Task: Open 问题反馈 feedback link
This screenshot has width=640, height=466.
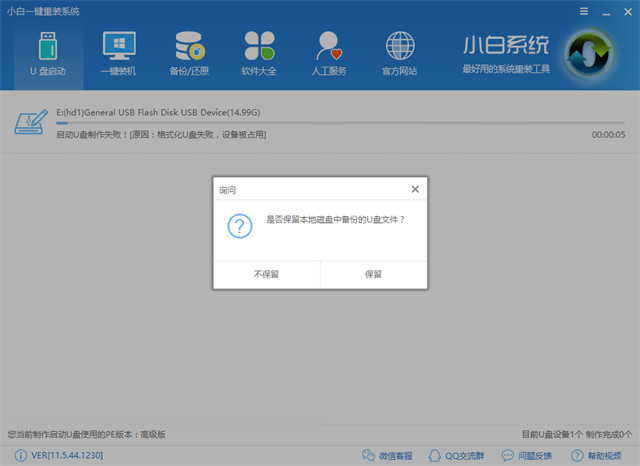Action: [x=528, y=456]
